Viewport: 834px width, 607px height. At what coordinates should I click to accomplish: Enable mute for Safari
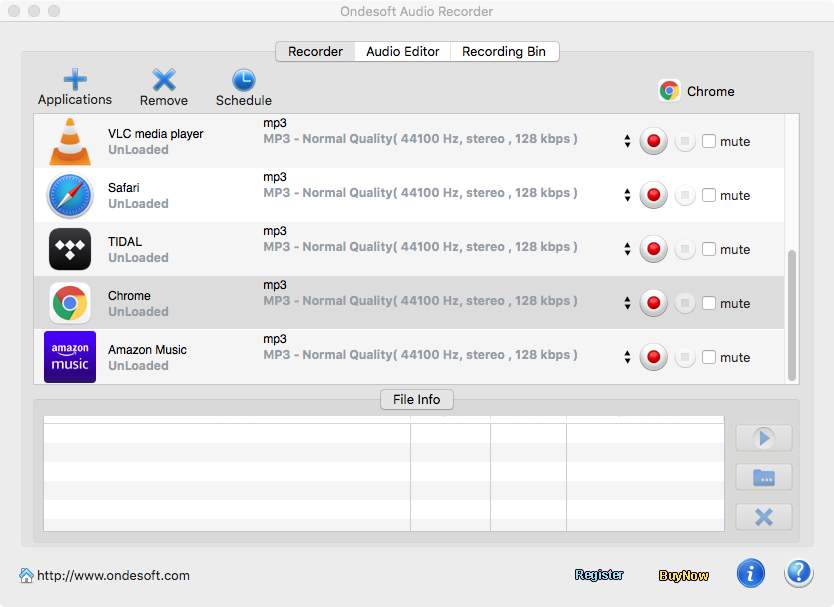[x=708, y=195]
